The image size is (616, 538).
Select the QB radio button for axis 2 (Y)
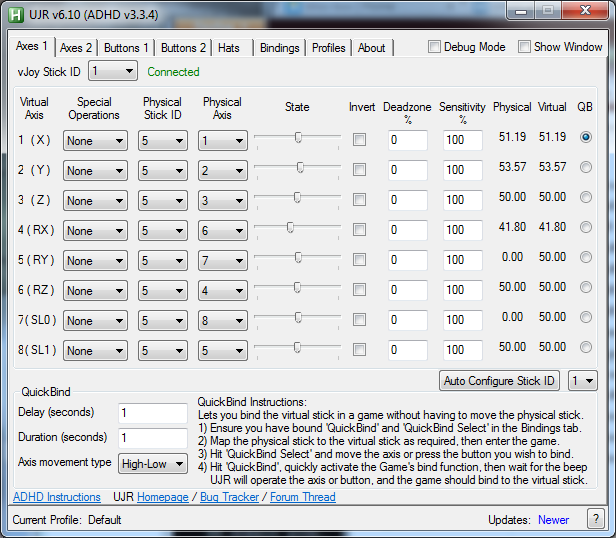click(586, 167)
